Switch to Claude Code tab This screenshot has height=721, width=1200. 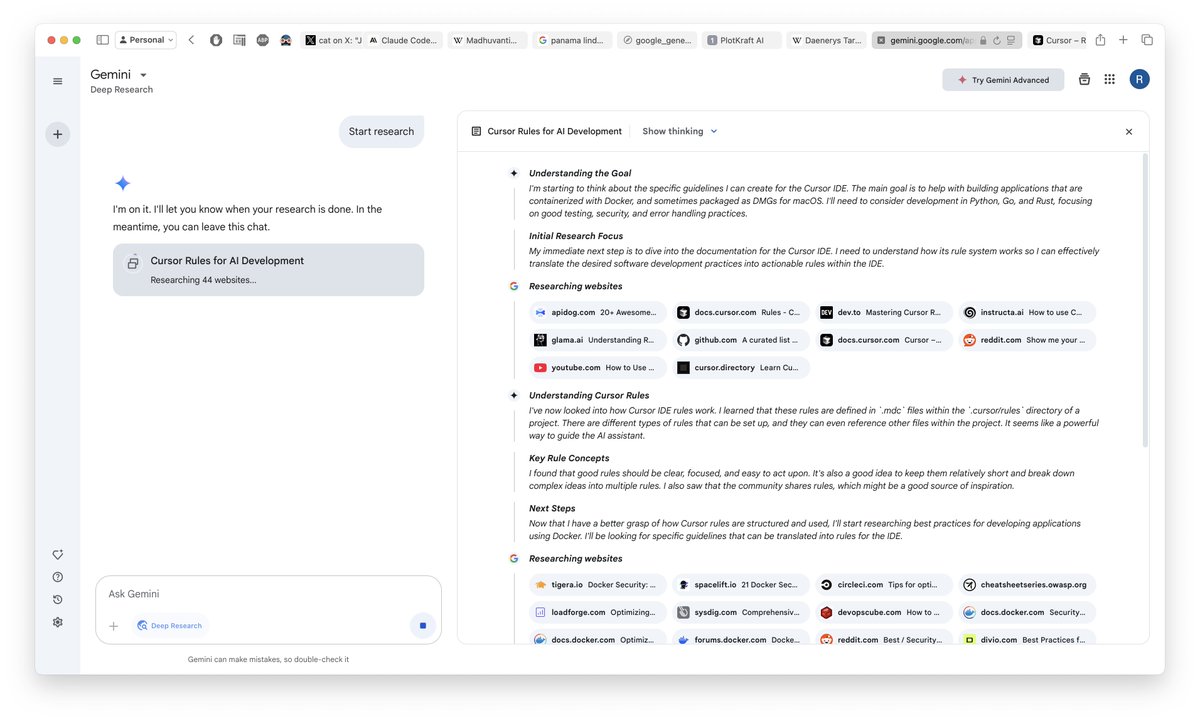coord(403,41)
